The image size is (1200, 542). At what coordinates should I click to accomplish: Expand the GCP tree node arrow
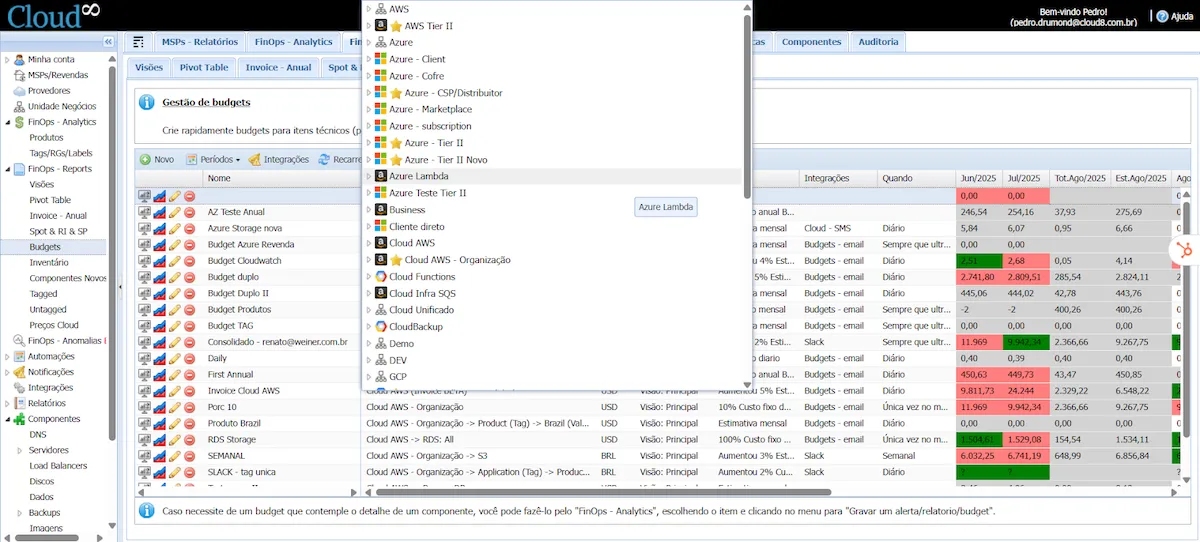(369, 376)
